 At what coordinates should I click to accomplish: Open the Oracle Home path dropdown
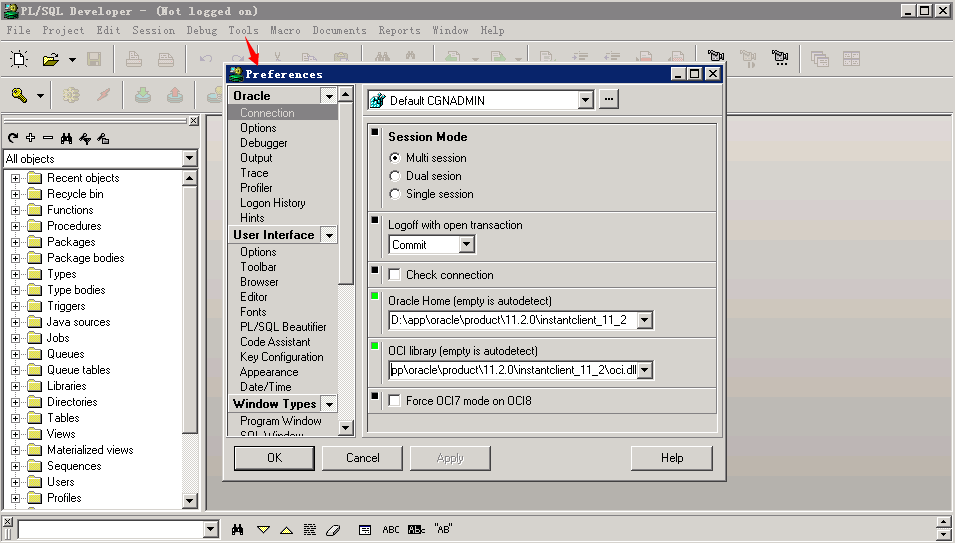click(644, 320)
